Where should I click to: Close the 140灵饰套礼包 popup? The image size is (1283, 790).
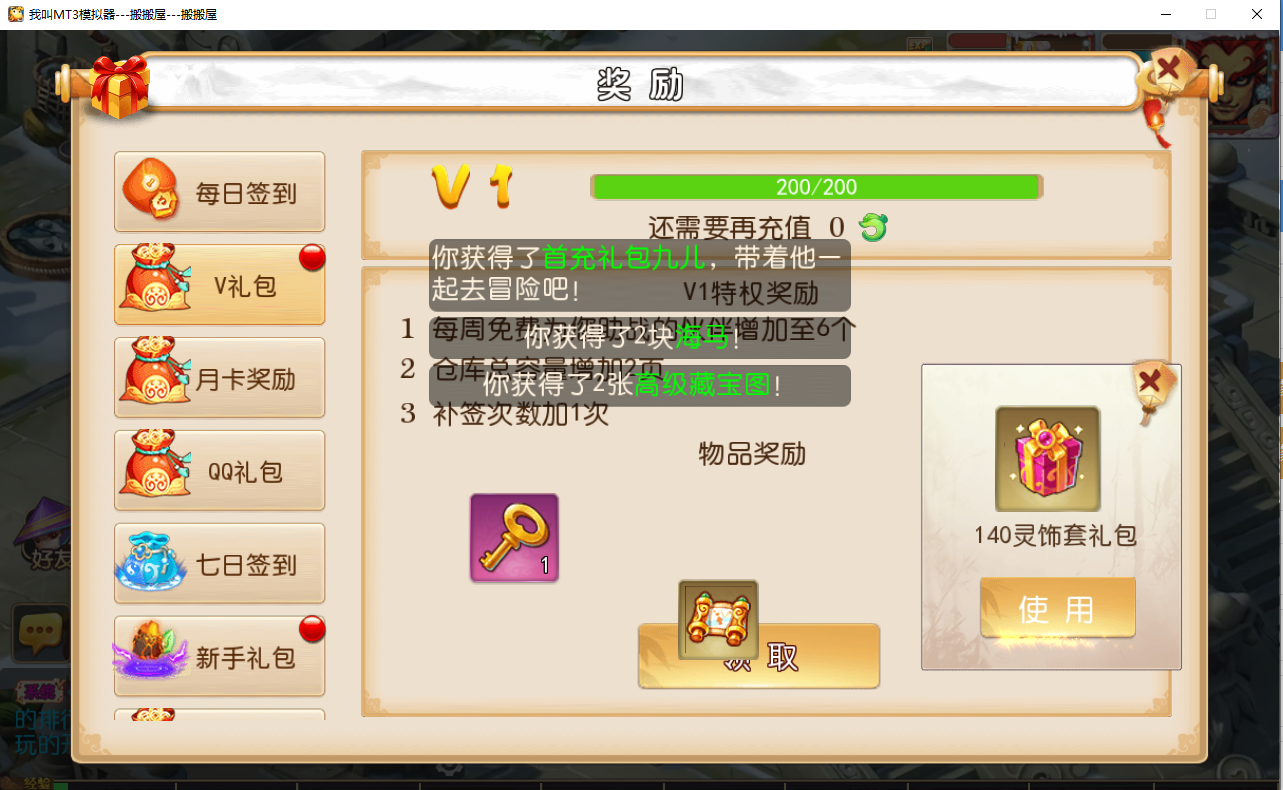click(x=1151, y=382)
